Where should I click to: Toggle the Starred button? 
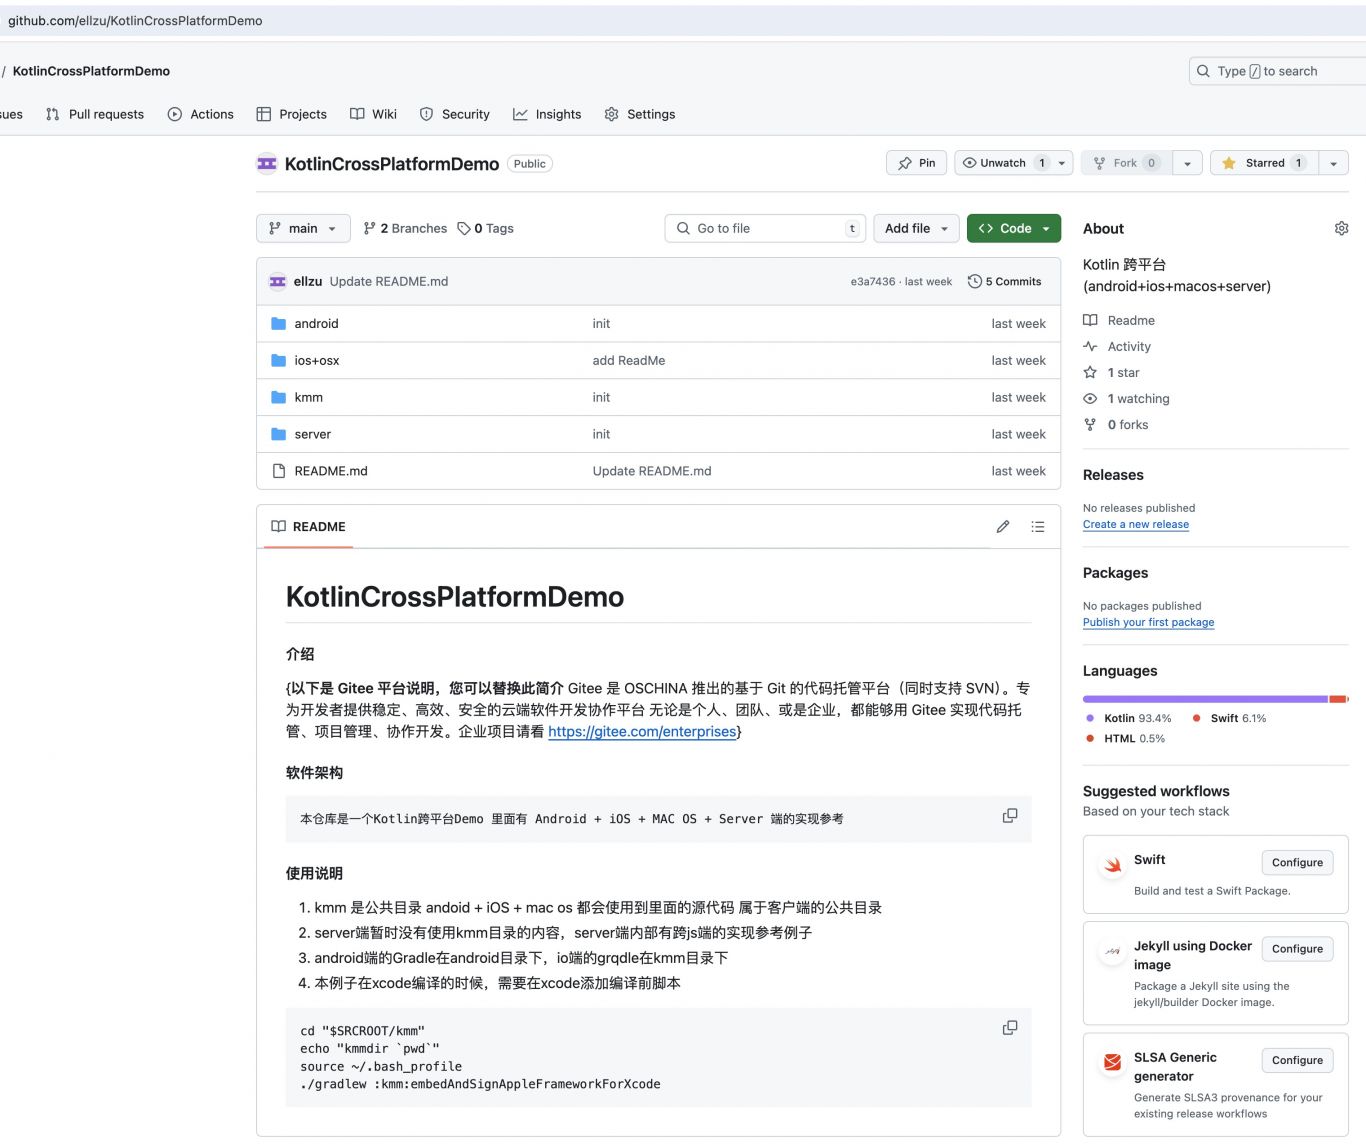tap(1264, 163)
